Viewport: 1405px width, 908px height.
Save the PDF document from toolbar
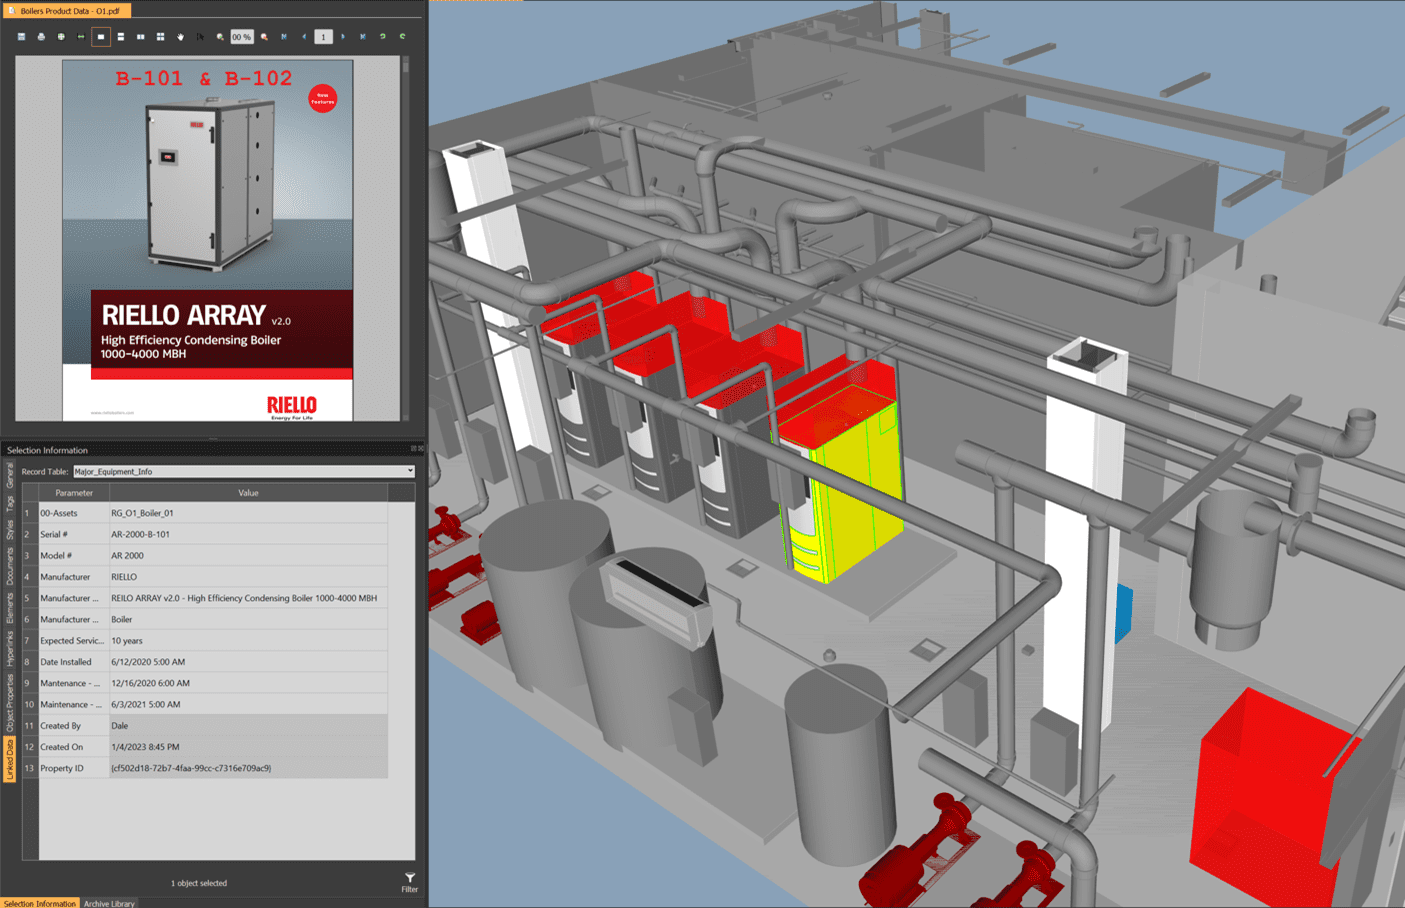(21, 37)
